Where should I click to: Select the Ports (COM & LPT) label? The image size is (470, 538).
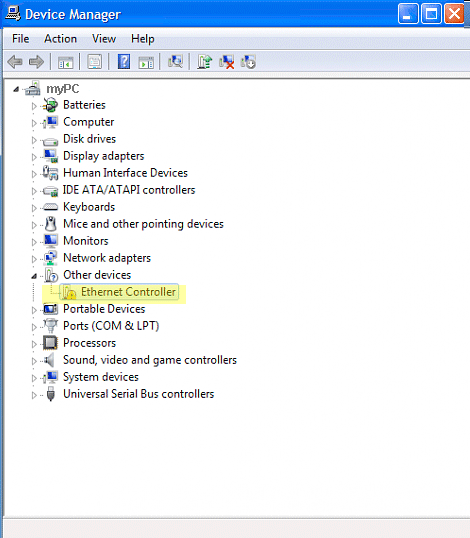111,326
